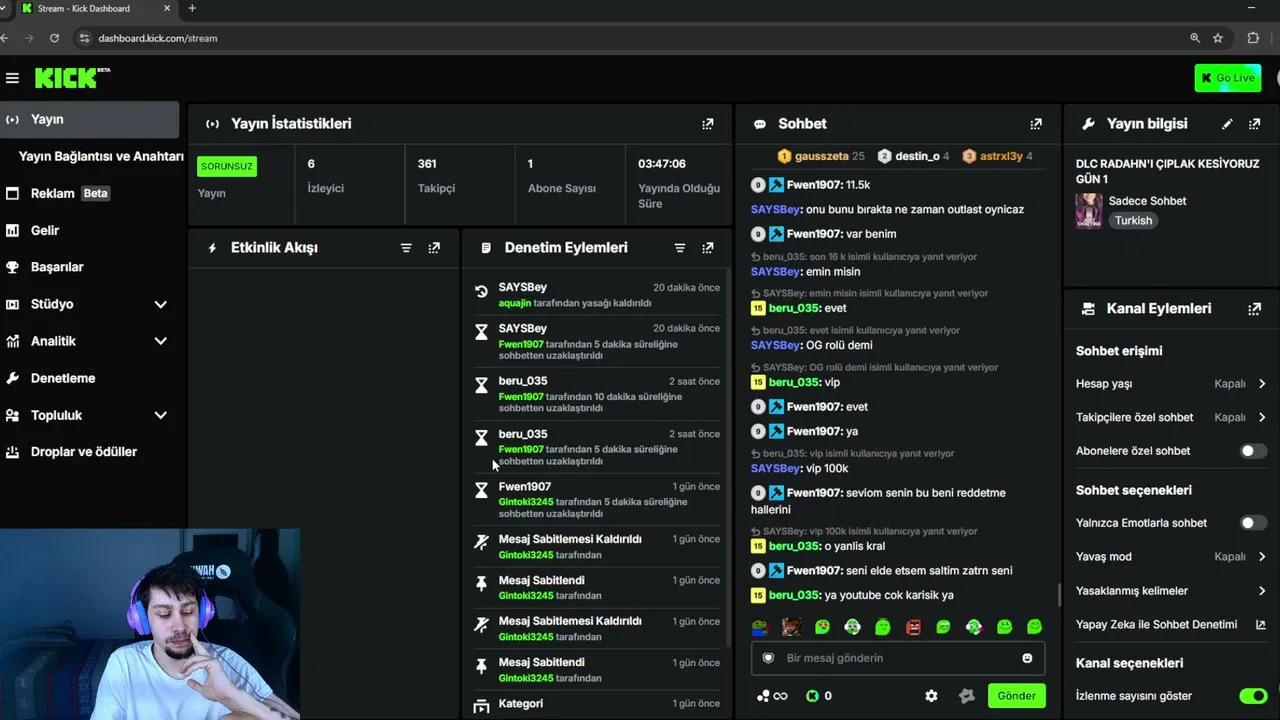The height and width of the screenshot is (720, 1280).
Task: Insert the heart-eyes green emote
Action: point(822,627)
